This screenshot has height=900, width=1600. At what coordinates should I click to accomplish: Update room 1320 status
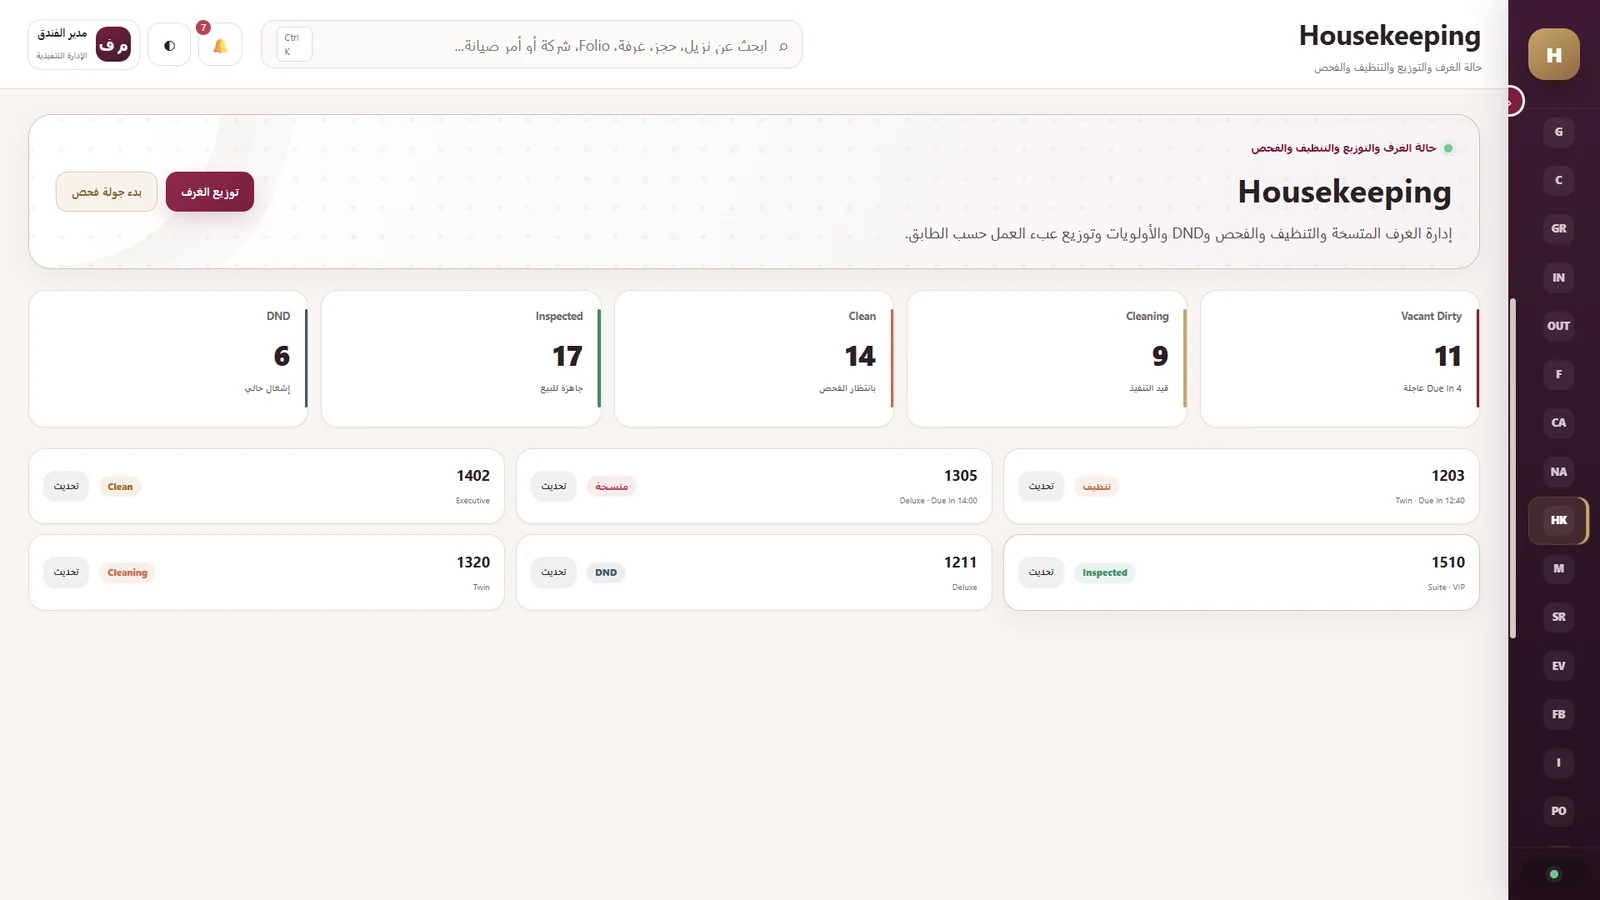coord(66,572)
